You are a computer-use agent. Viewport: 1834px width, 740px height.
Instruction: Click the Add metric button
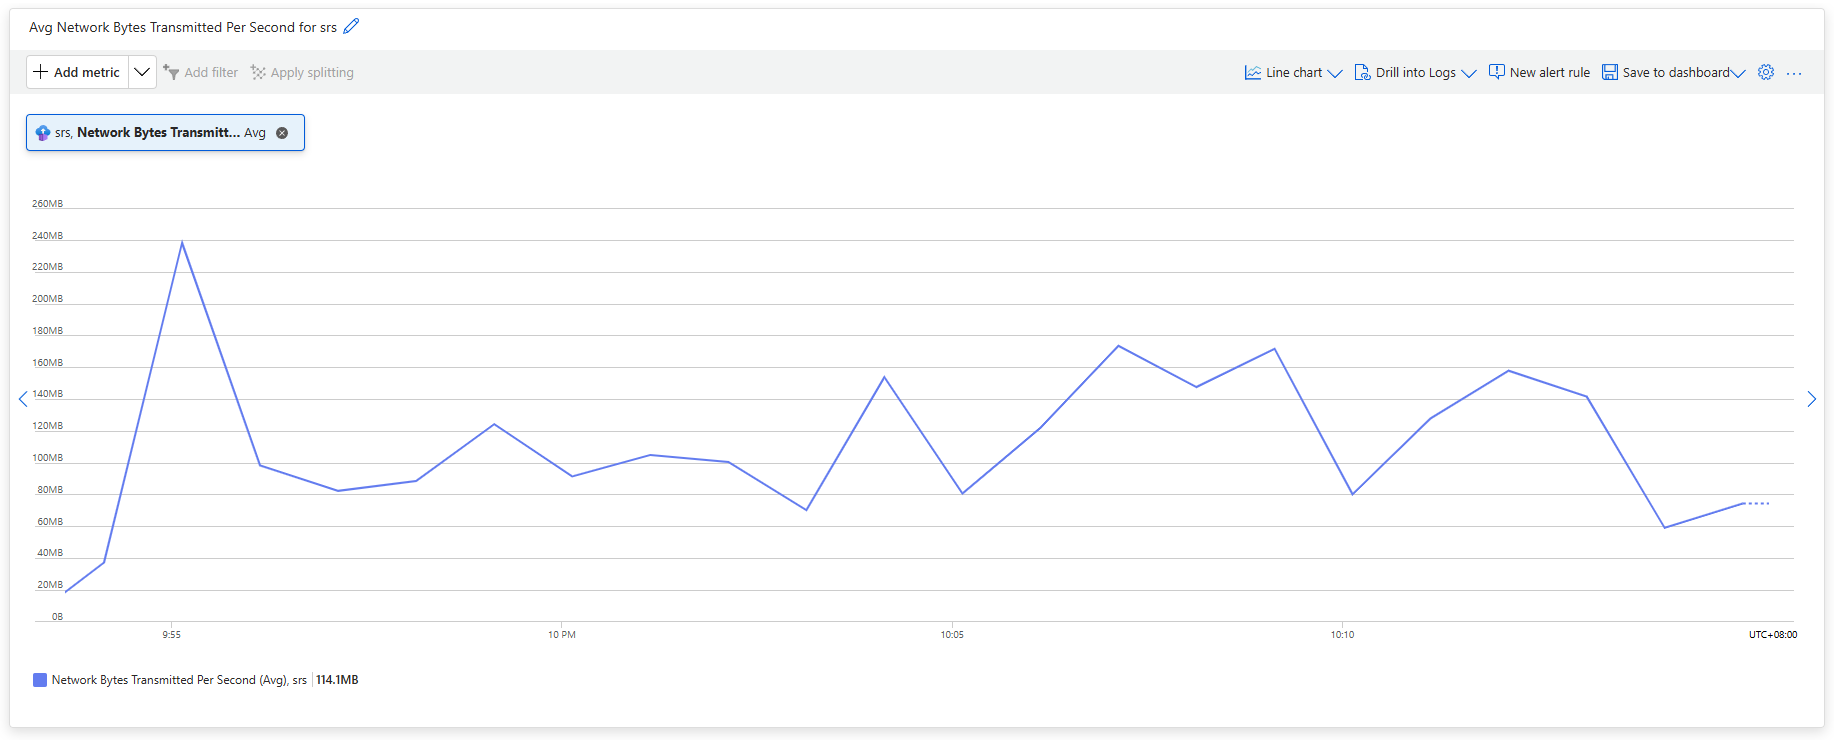[77, 72]
